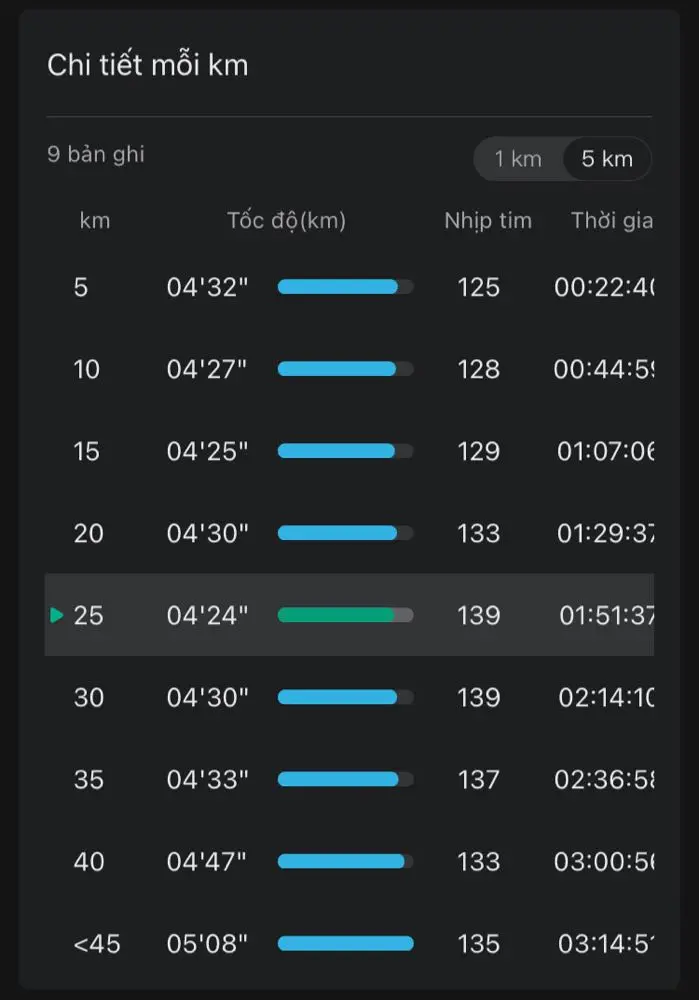Select the 5 km row with pace 04'32"
The width and height of the screenshot is (699, 1000).
pos(350,287)
